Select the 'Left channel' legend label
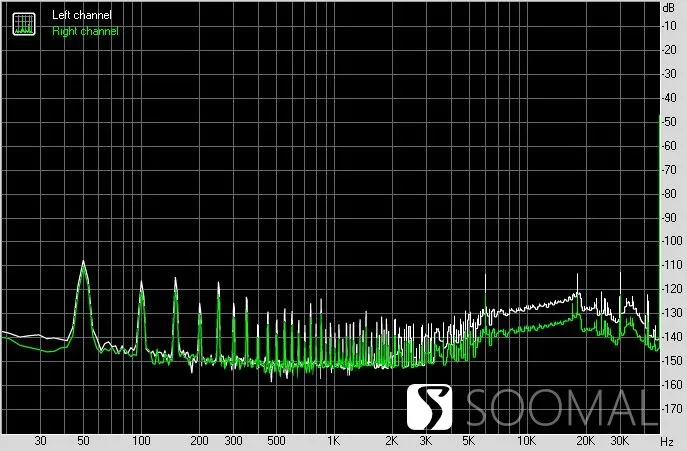This screenshot has height=451, width=687. pos(82,15)
